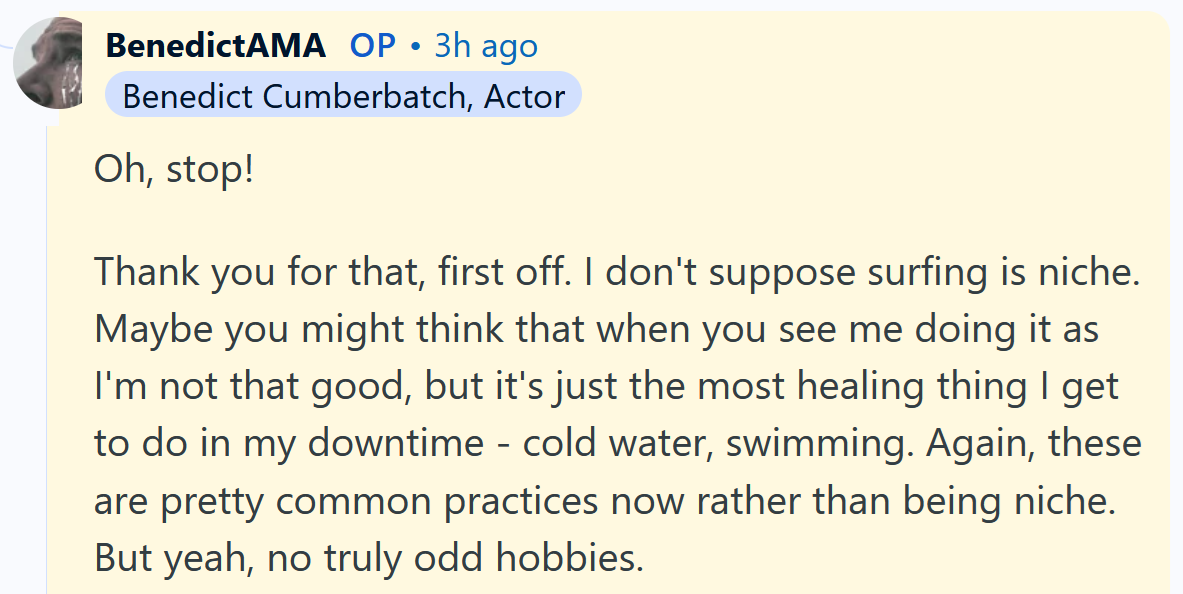Viewport: 1183px width, 594px height.
Task: Select the username BenedictAMA text
Action: (x=214, y=45)
